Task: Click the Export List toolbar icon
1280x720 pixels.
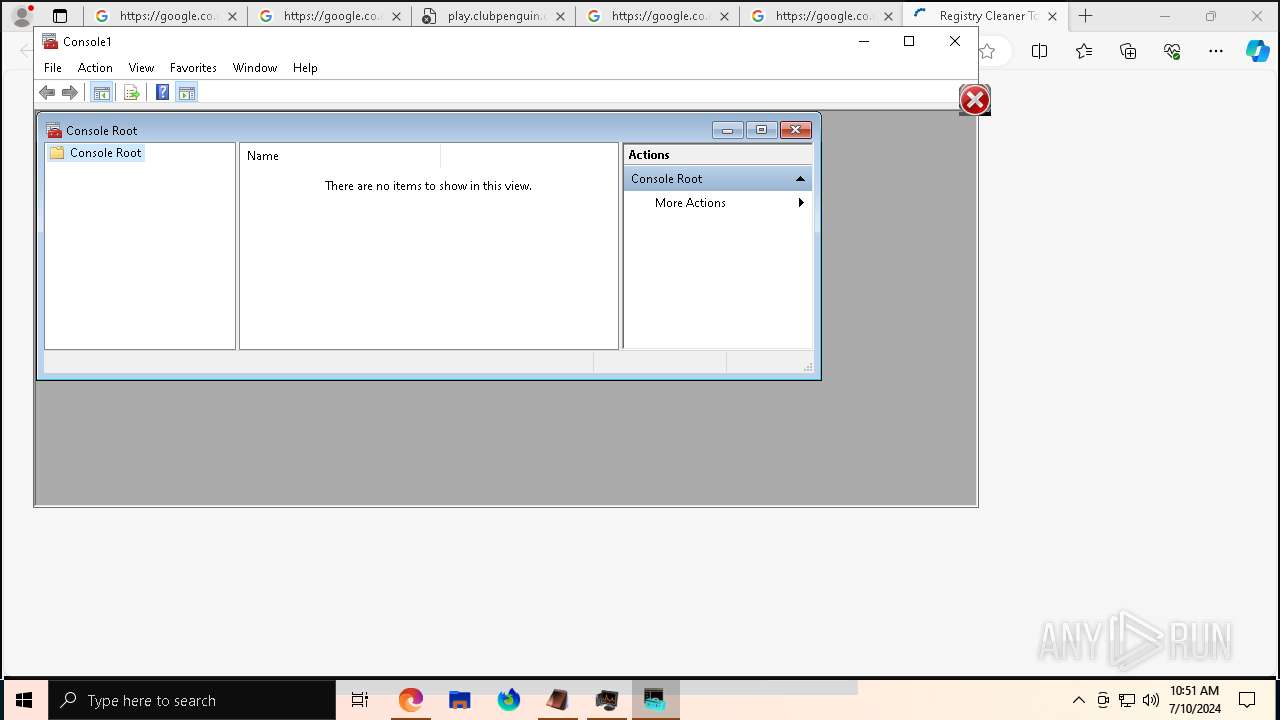Action: [131, 93]
